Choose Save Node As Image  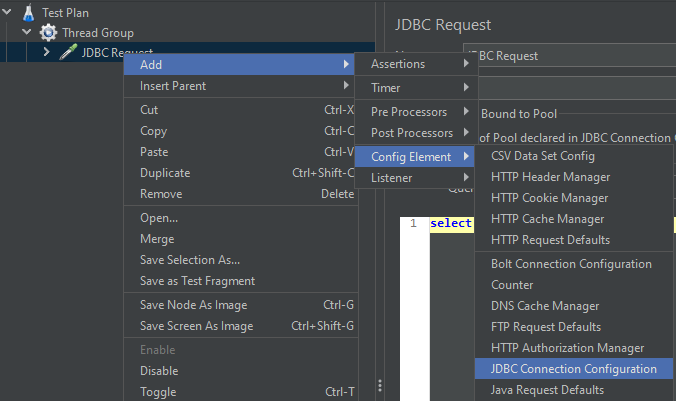coord(241,305)
